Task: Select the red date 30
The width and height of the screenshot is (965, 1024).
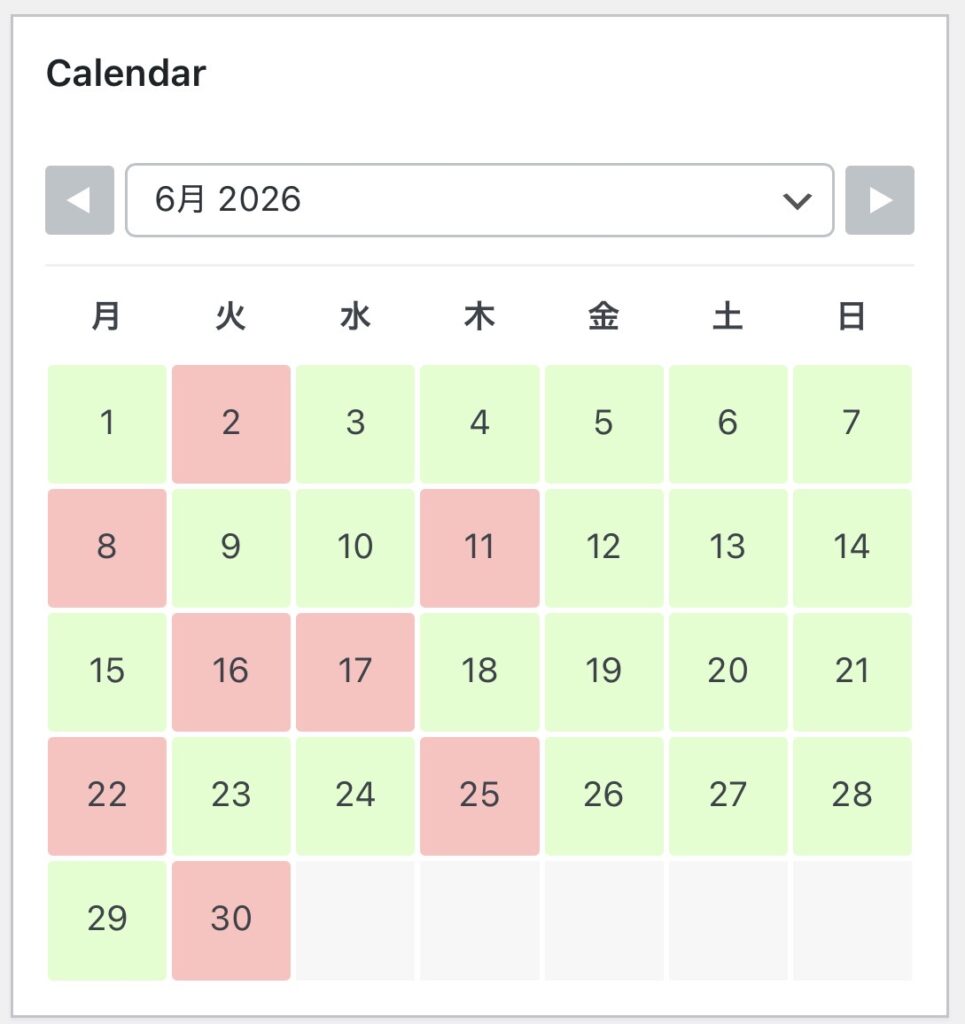Action: pyautogui.click(x=231, y=919)
